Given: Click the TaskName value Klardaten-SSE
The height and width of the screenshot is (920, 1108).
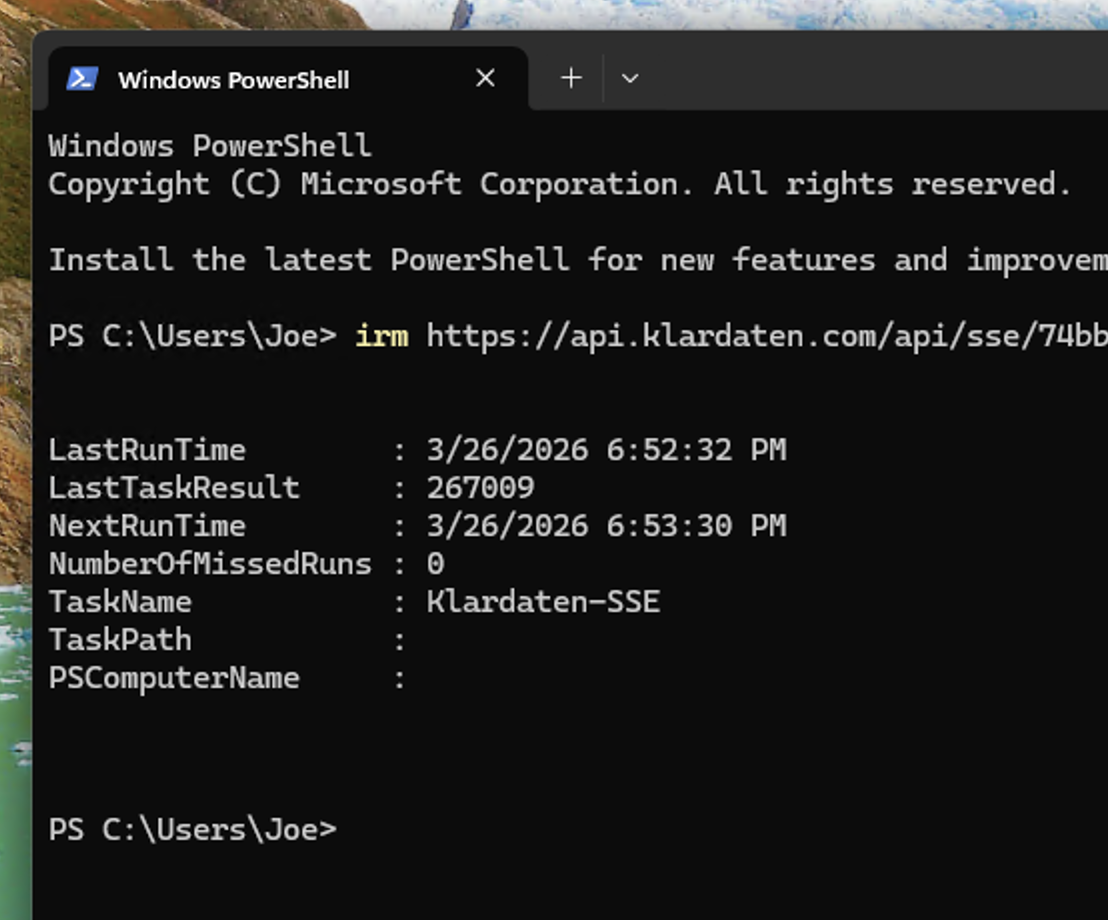Looking at the screenshot, I should pos(543,602).
